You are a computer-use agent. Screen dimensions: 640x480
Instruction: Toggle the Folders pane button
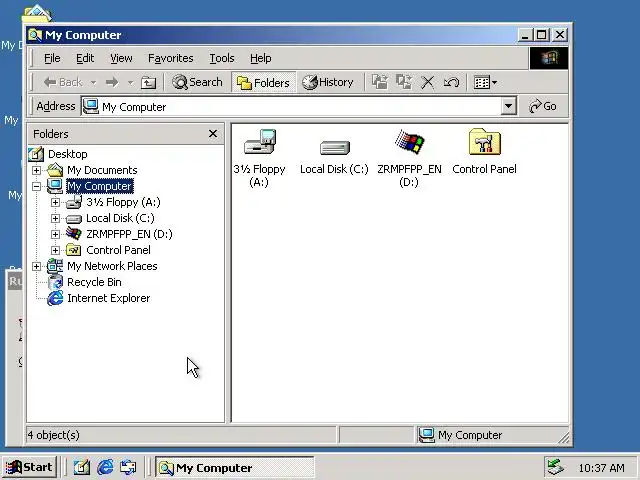(x=263, y=82)
